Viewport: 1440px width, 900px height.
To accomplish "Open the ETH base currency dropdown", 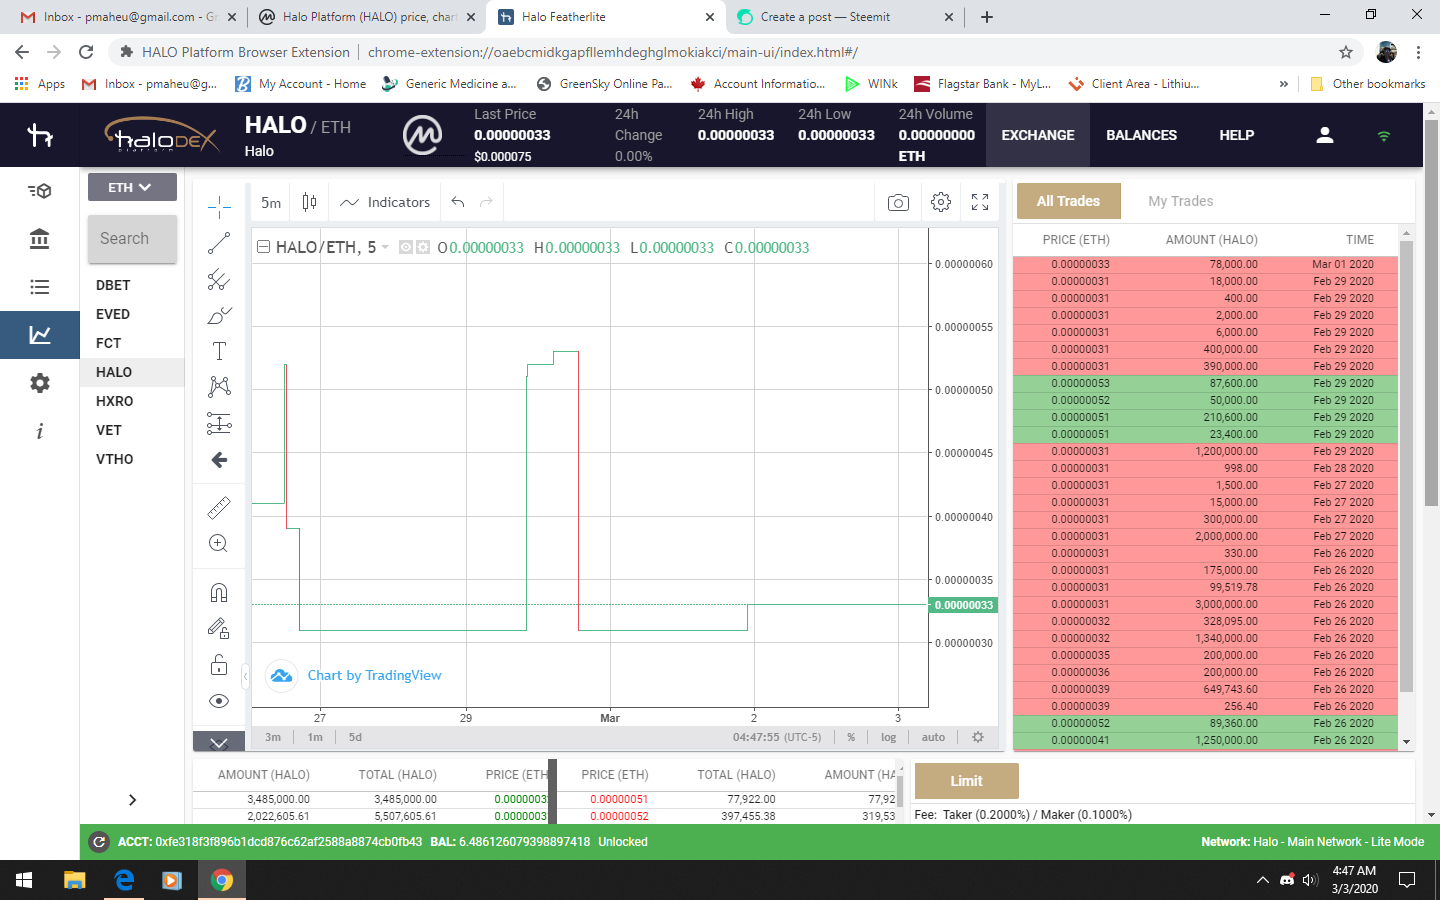I will pos(131,187).
